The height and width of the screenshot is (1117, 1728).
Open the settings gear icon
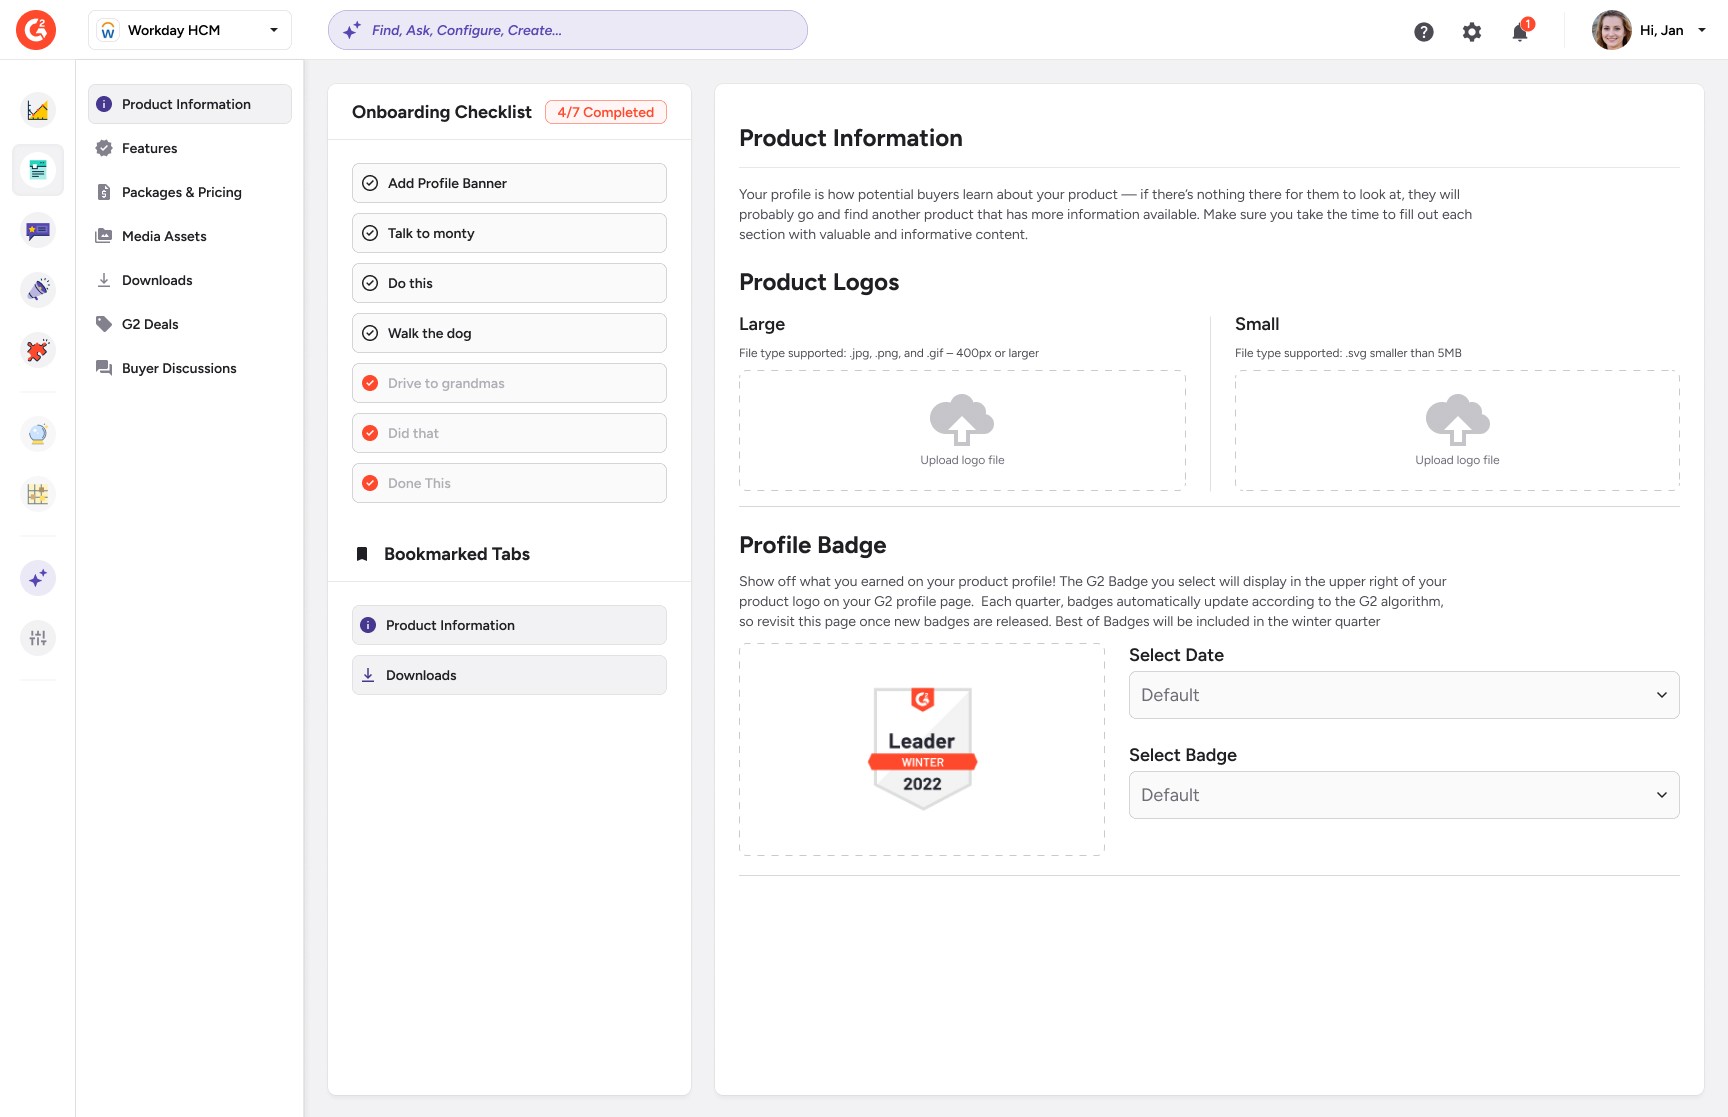point(1472,32)
